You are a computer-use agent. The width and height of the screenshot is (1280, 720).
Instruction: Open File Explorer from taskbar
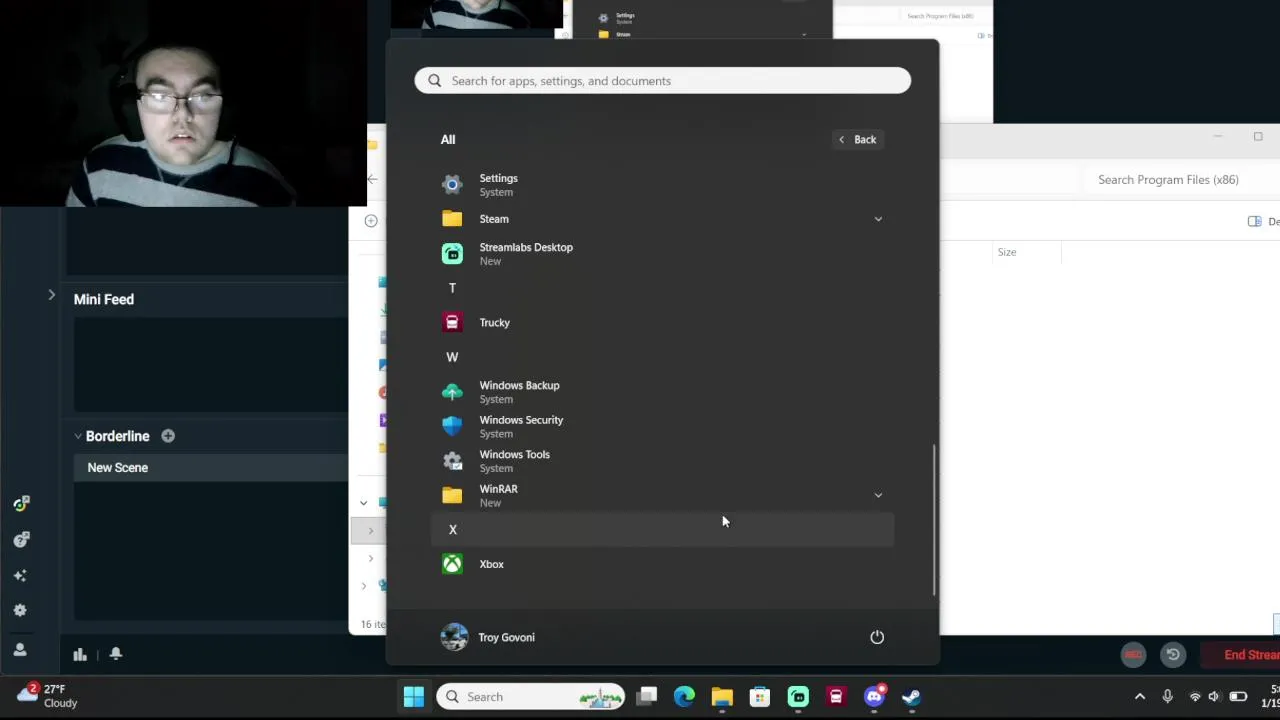click(722, 697)
